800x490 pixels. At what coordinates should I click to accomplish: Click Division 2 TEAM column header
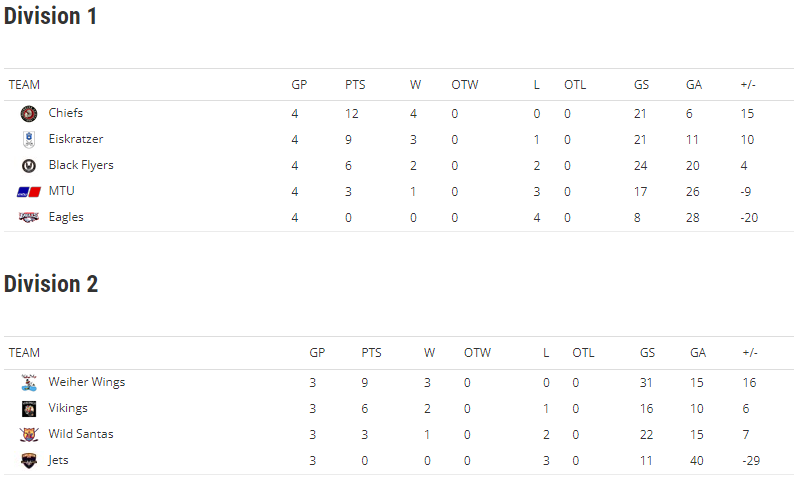click(x=24, y=353)
